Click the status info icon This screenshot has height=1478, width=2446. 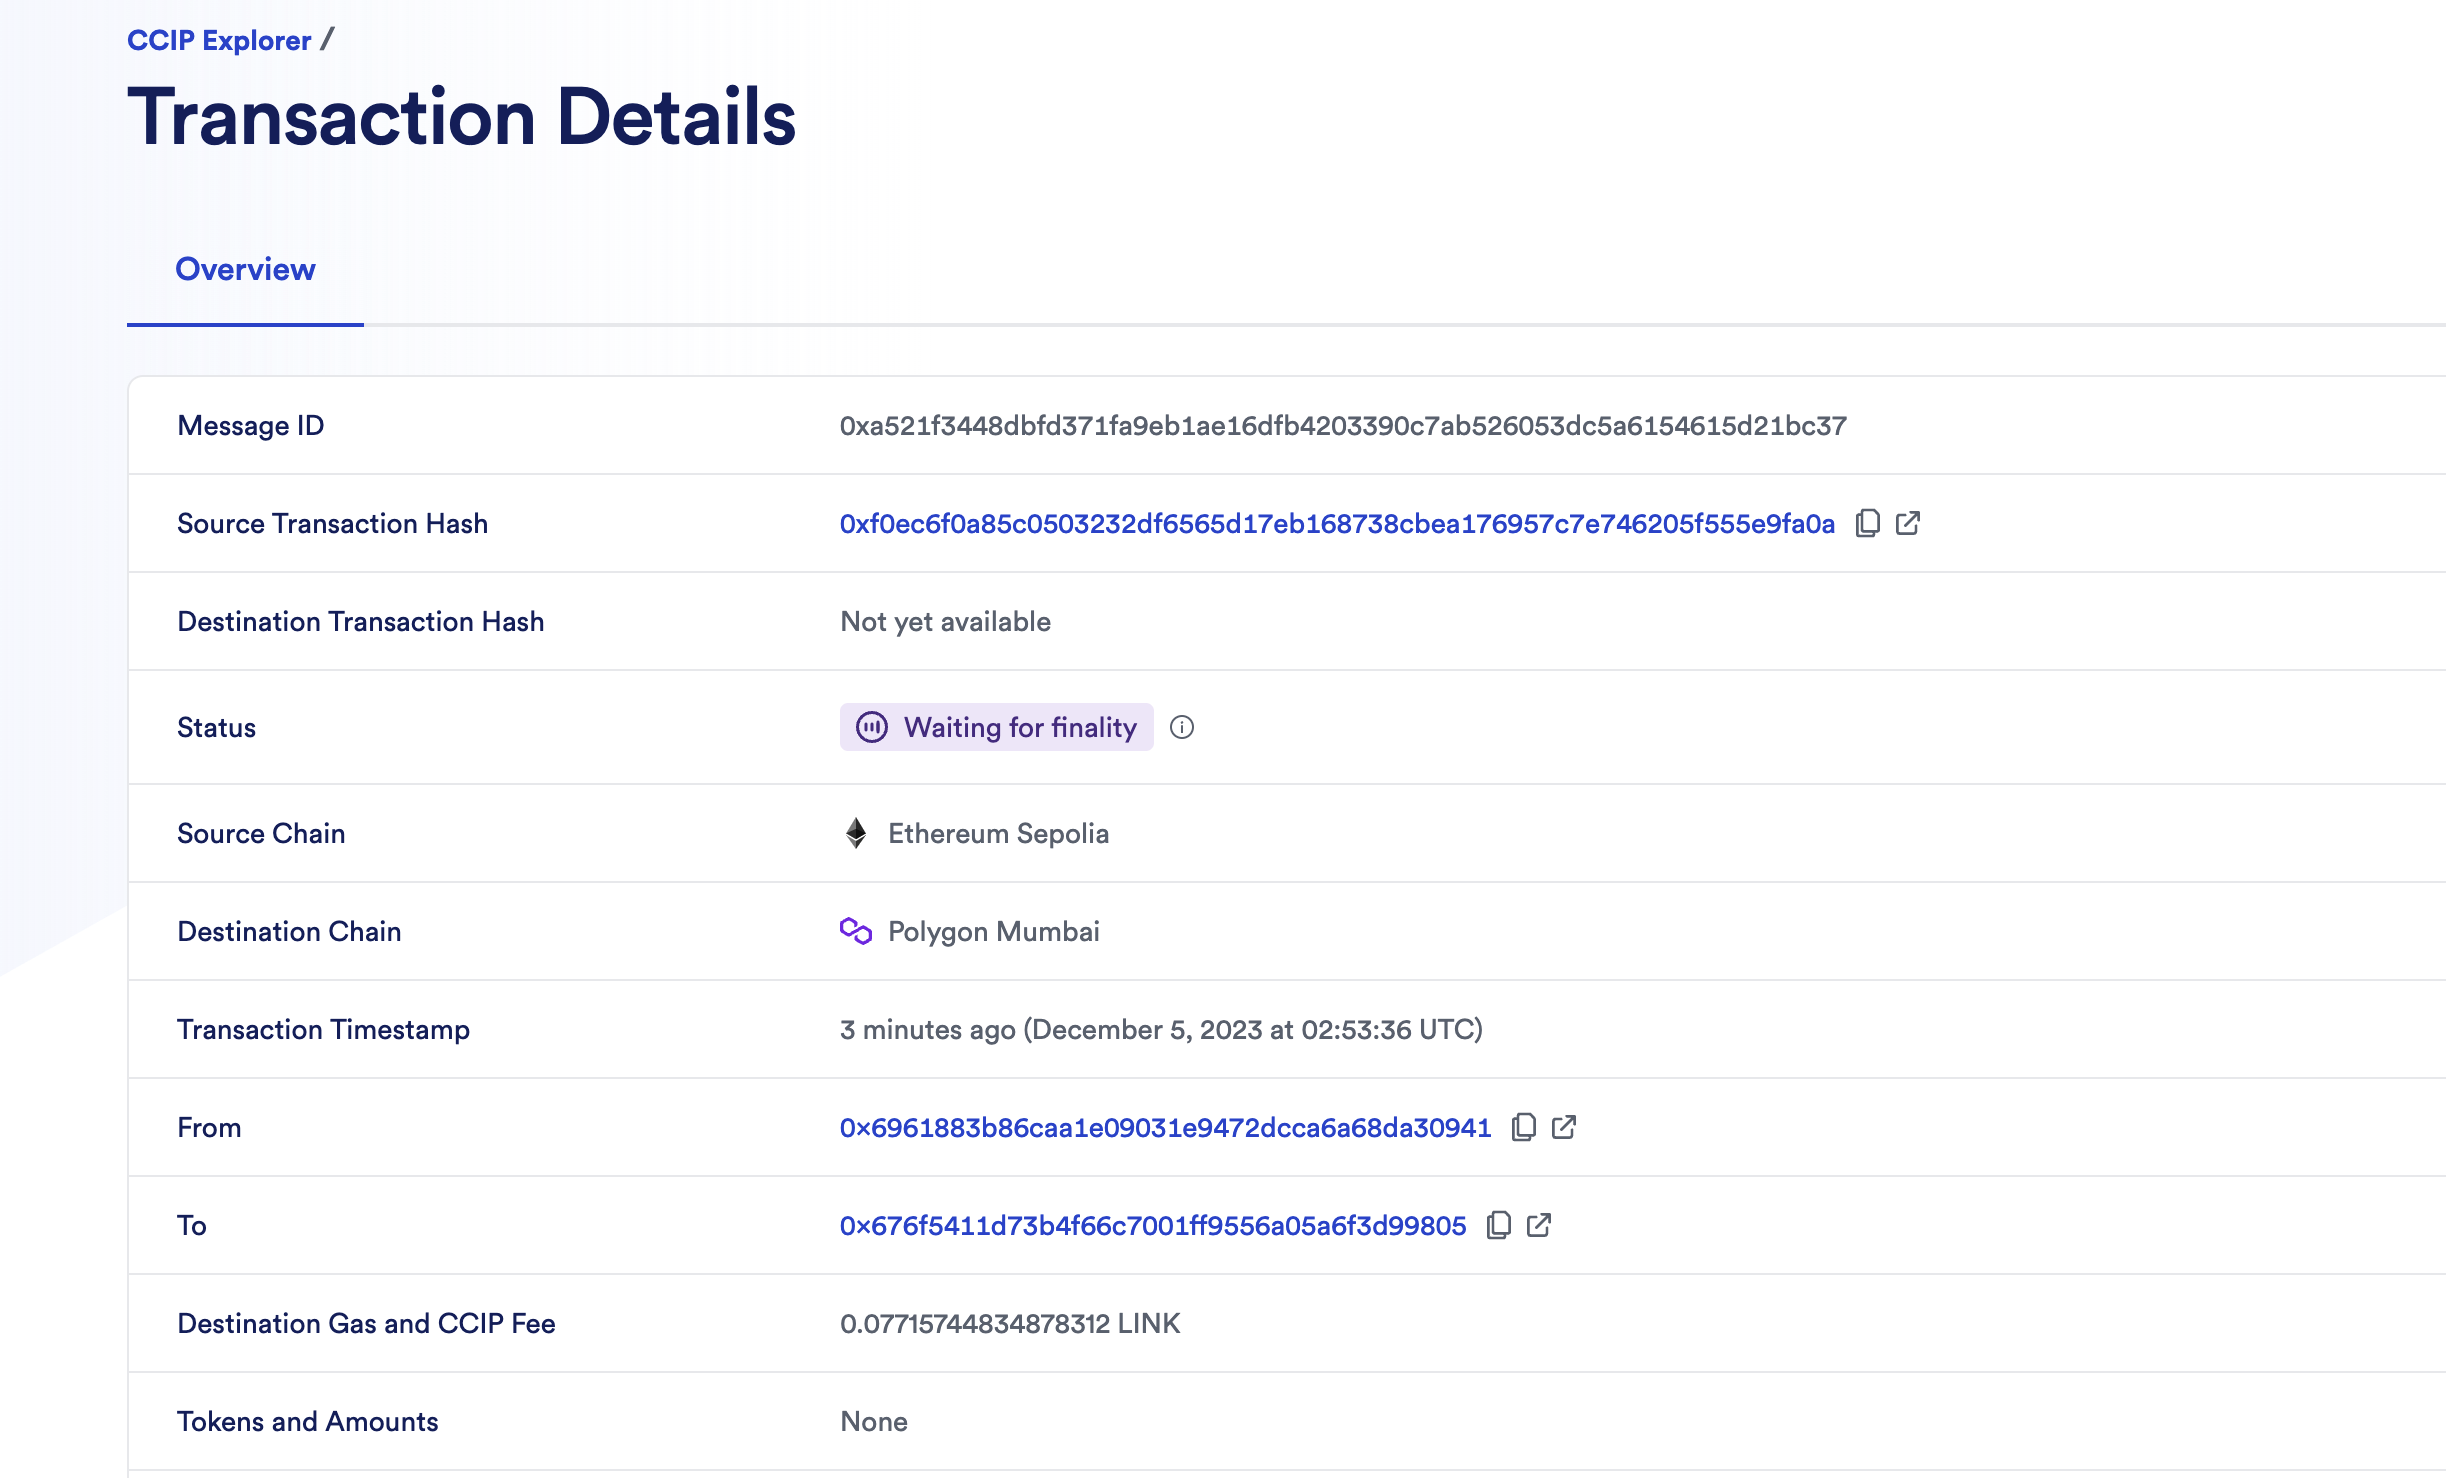click(x=1182, y=727)
